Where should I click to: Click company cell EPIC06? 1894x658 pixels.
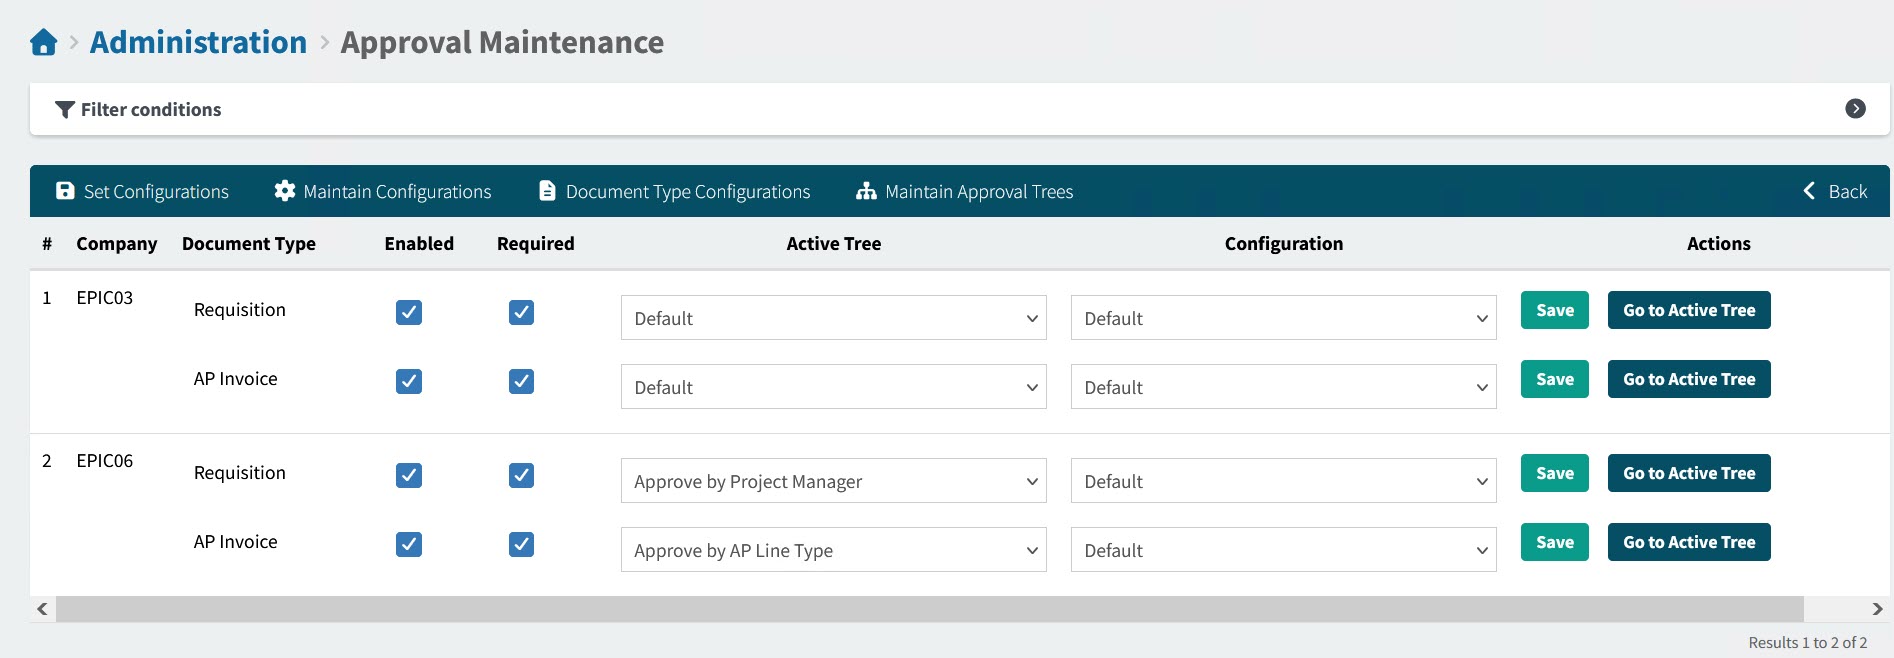105,461
